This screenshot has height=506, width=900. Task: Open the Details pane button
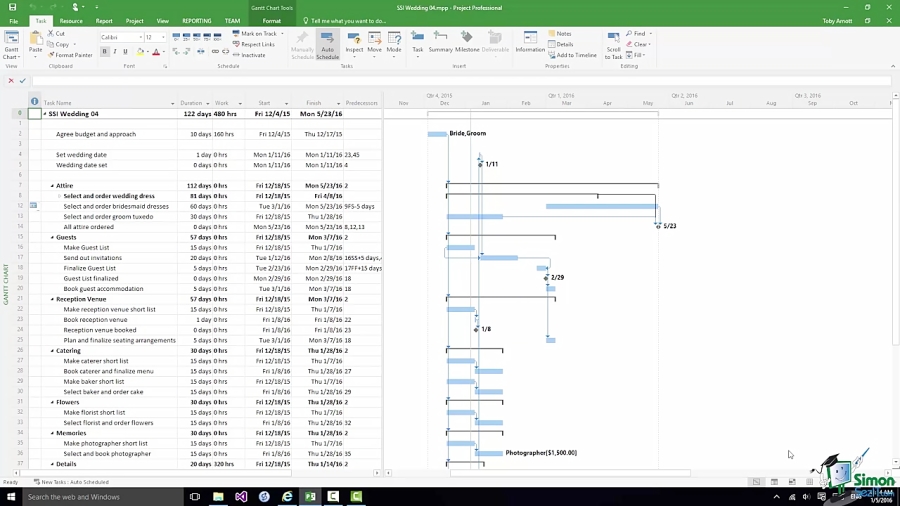click(560, 44)
